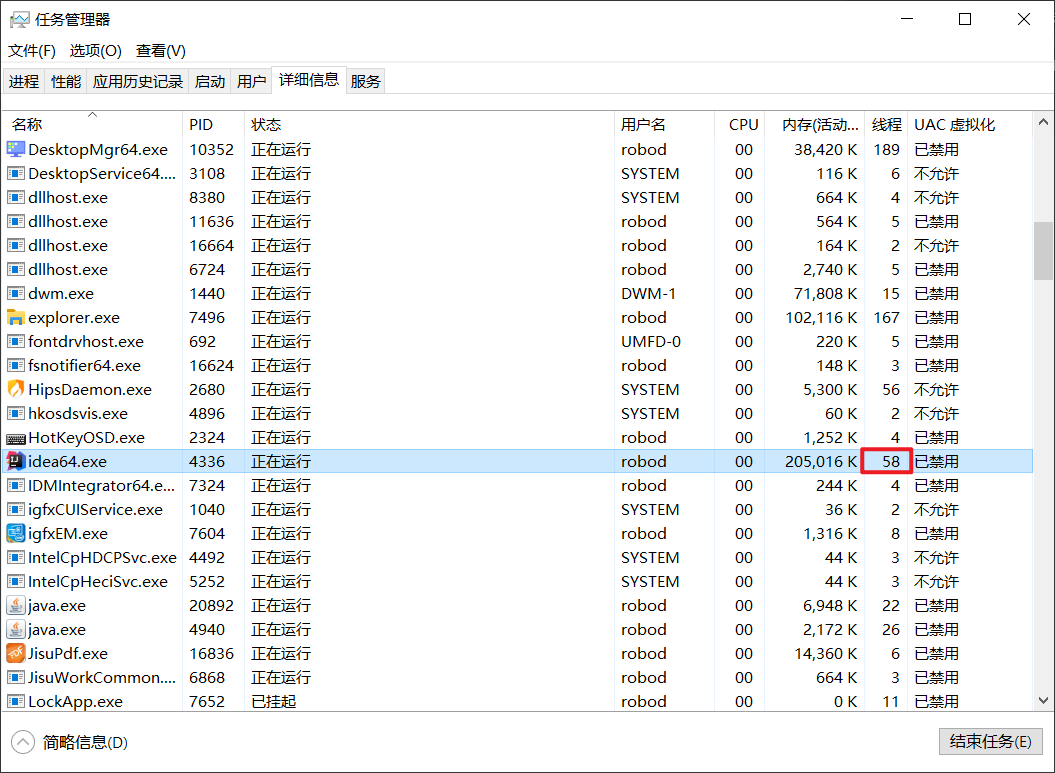Click PID value 4336

tap(207, 462)
